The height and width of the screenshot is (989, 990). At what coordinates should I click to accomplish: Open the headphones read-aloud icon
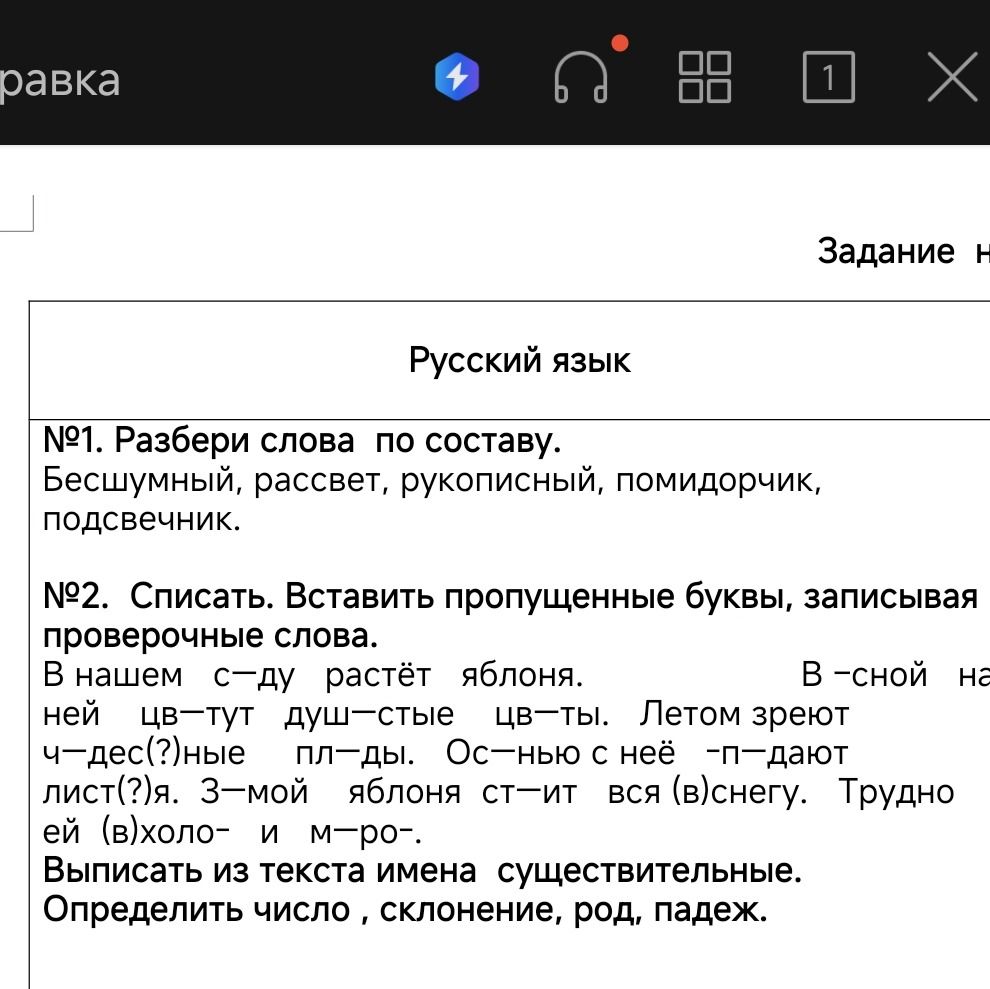pos(581,77)
